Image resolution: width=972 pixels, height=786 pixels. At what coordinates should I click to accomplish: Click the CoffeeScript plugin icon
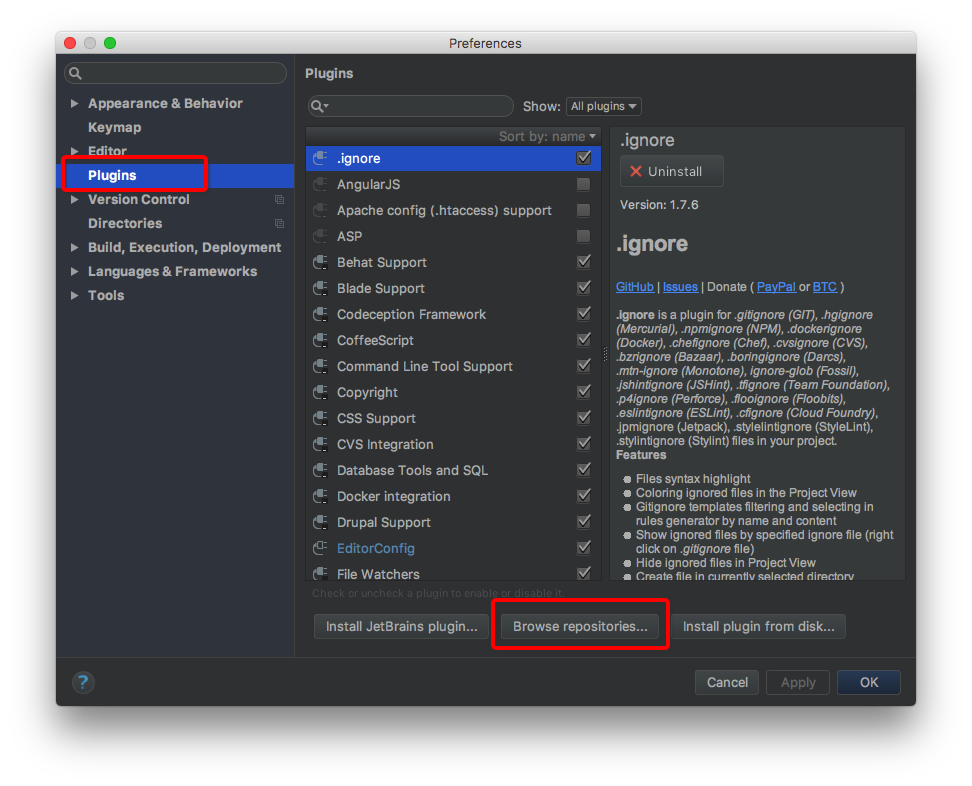(320, 340)
